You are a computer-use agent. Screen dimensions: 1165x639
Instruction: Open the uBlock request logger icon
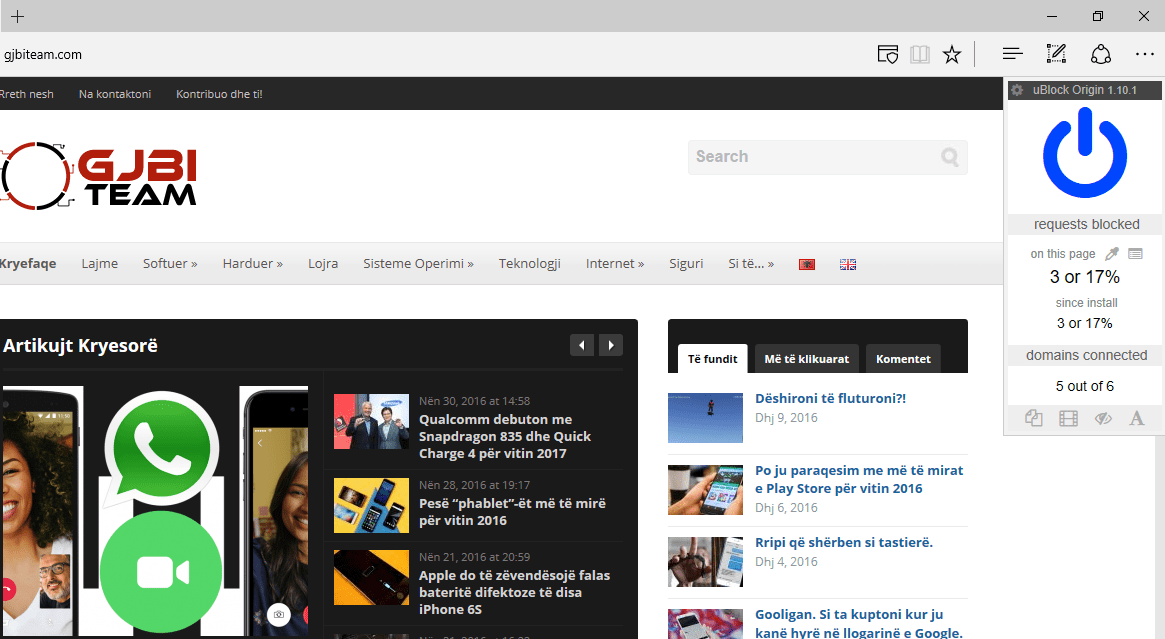[1135, 254]
